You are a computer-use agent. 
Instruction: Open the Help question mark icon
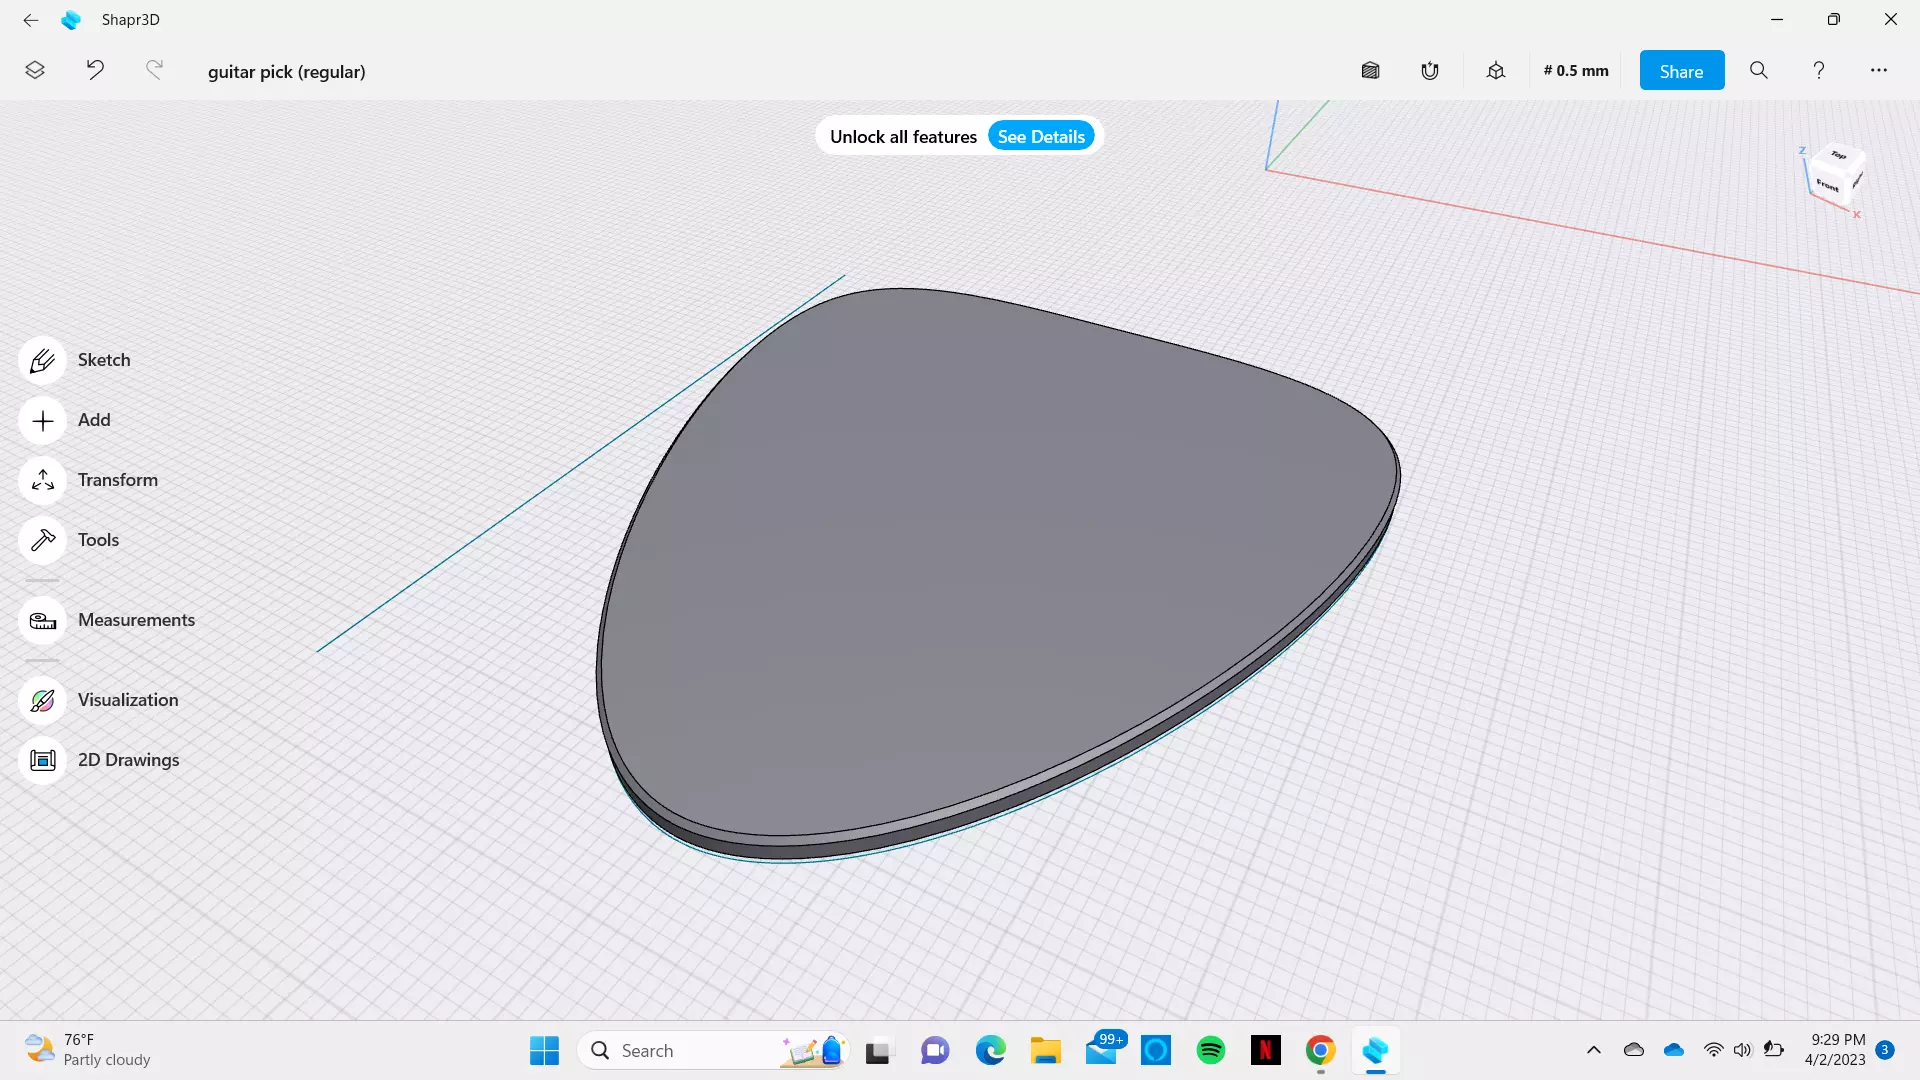(1819, 70)
